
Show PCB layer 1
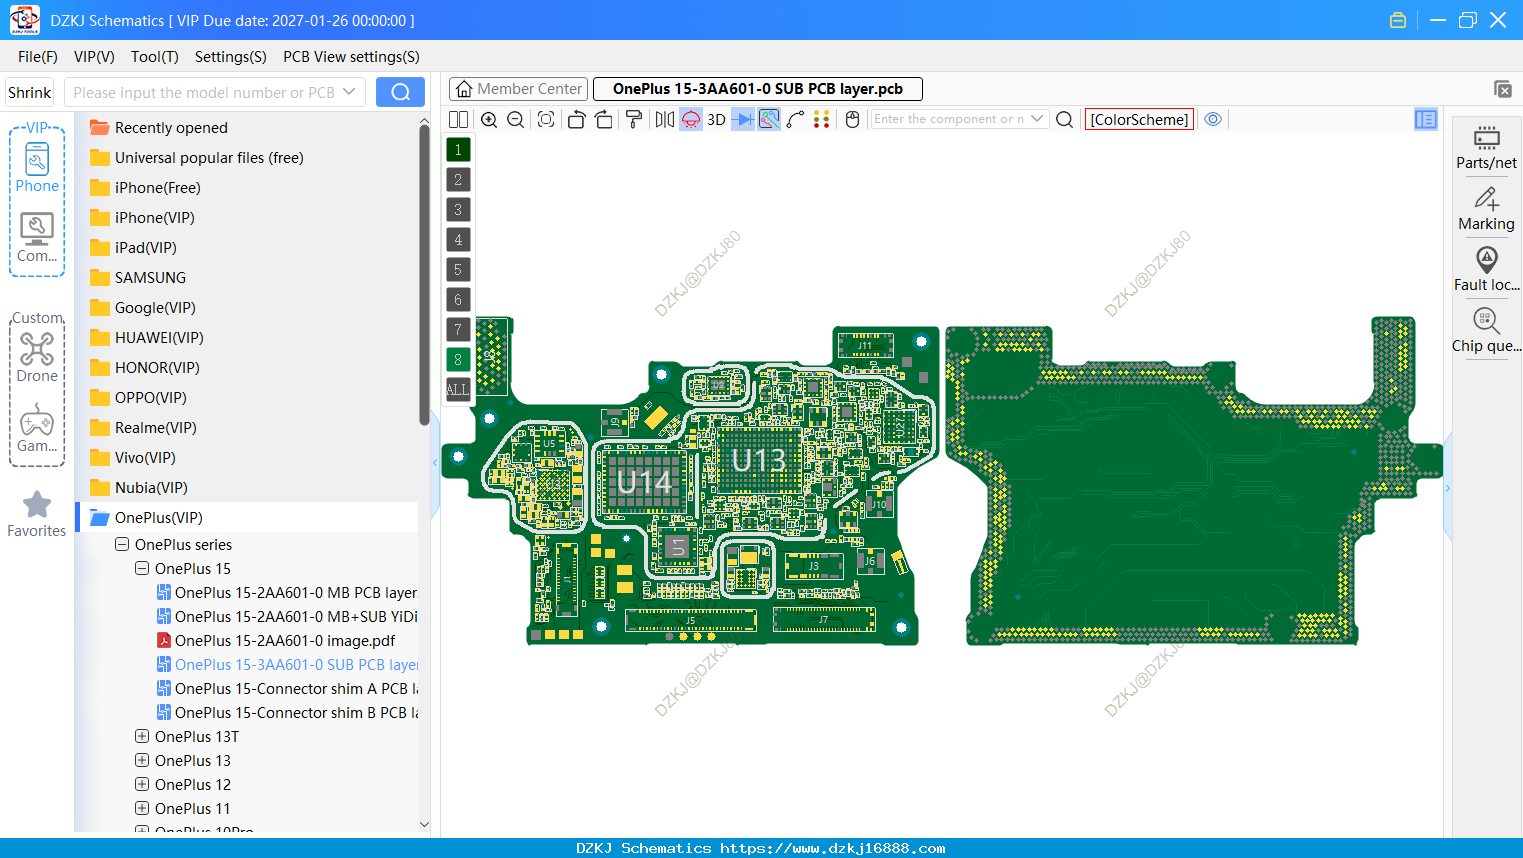point(458,150)
